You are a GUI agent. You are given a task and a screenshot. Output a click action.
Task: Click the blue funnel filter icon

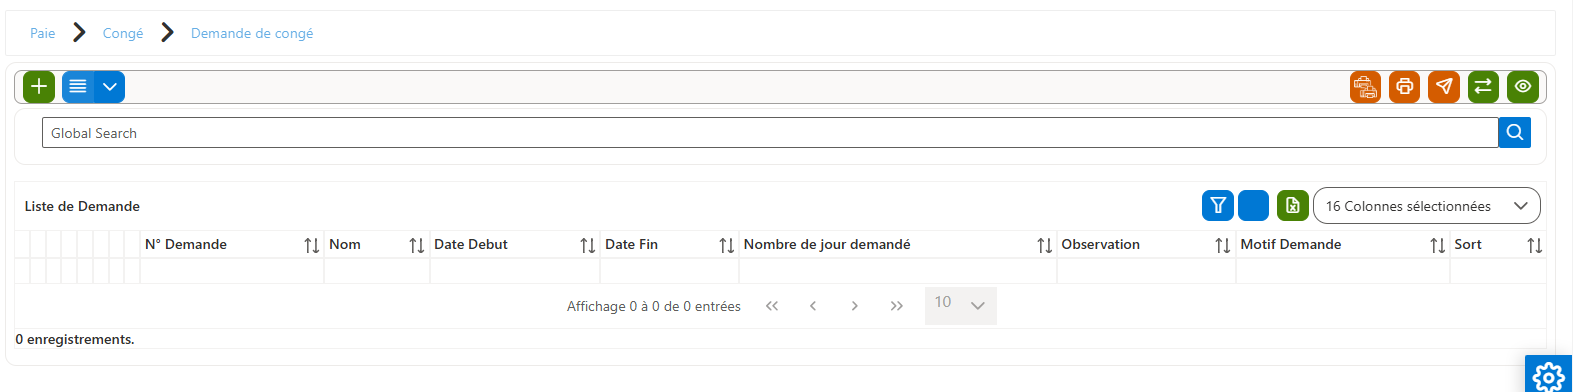1218,205
